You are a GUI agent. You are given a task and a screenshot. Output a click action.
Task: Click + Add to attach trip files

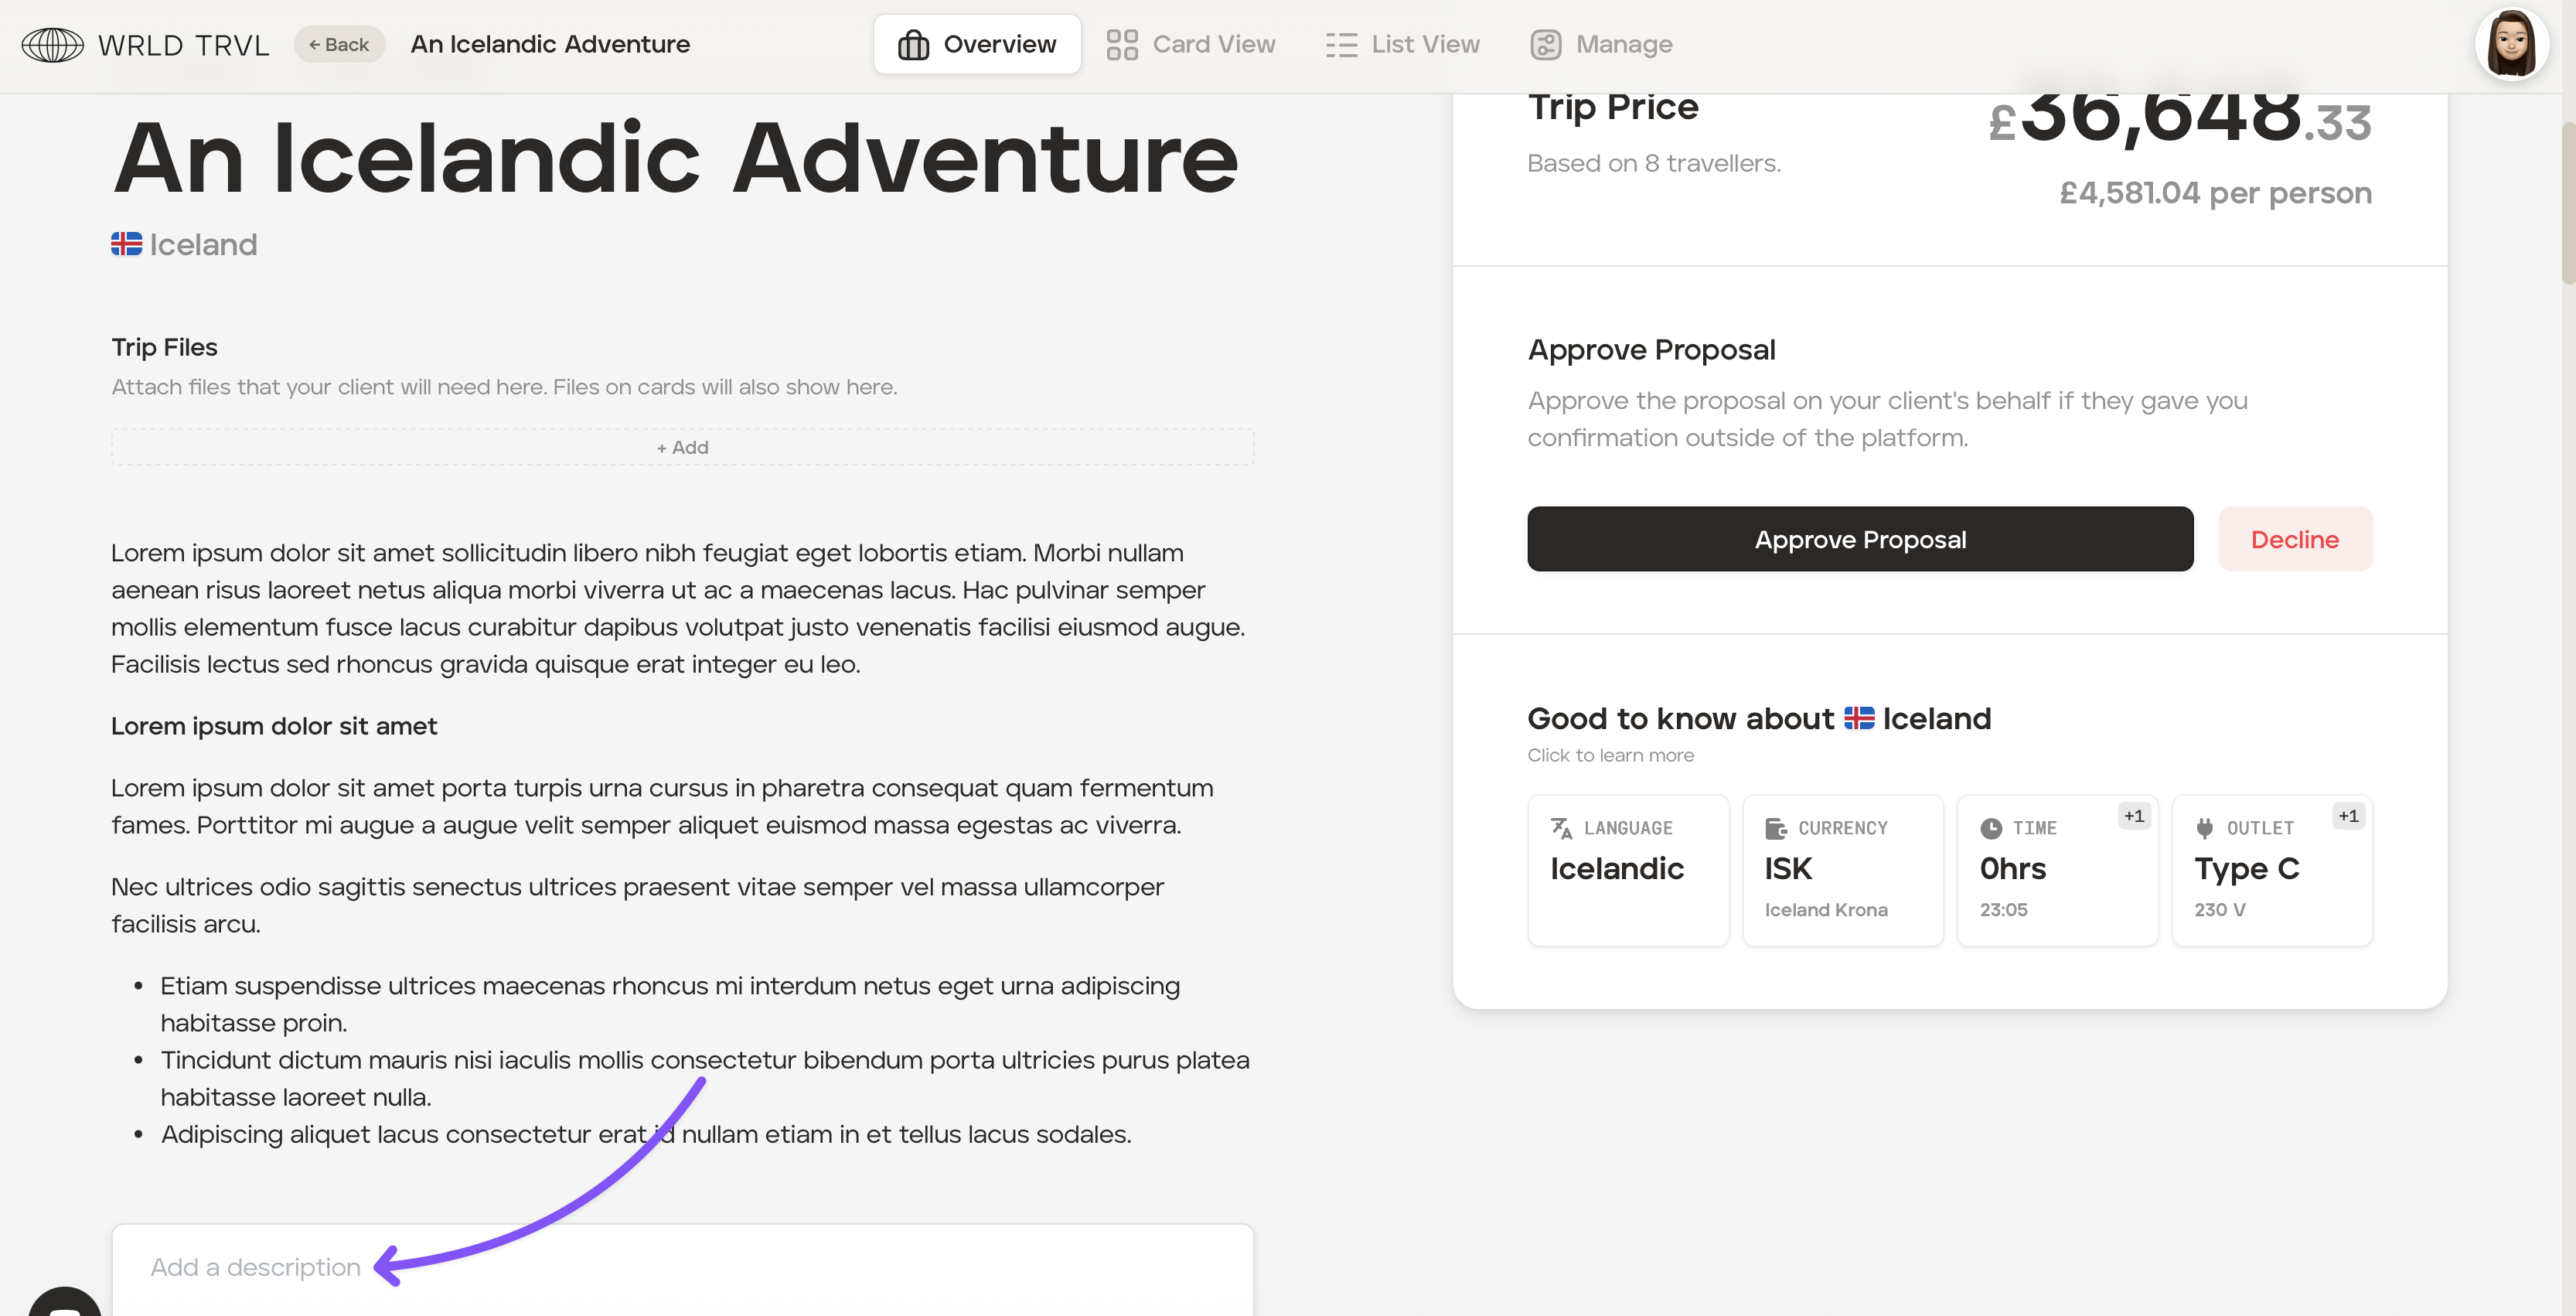tap(682, 447)
